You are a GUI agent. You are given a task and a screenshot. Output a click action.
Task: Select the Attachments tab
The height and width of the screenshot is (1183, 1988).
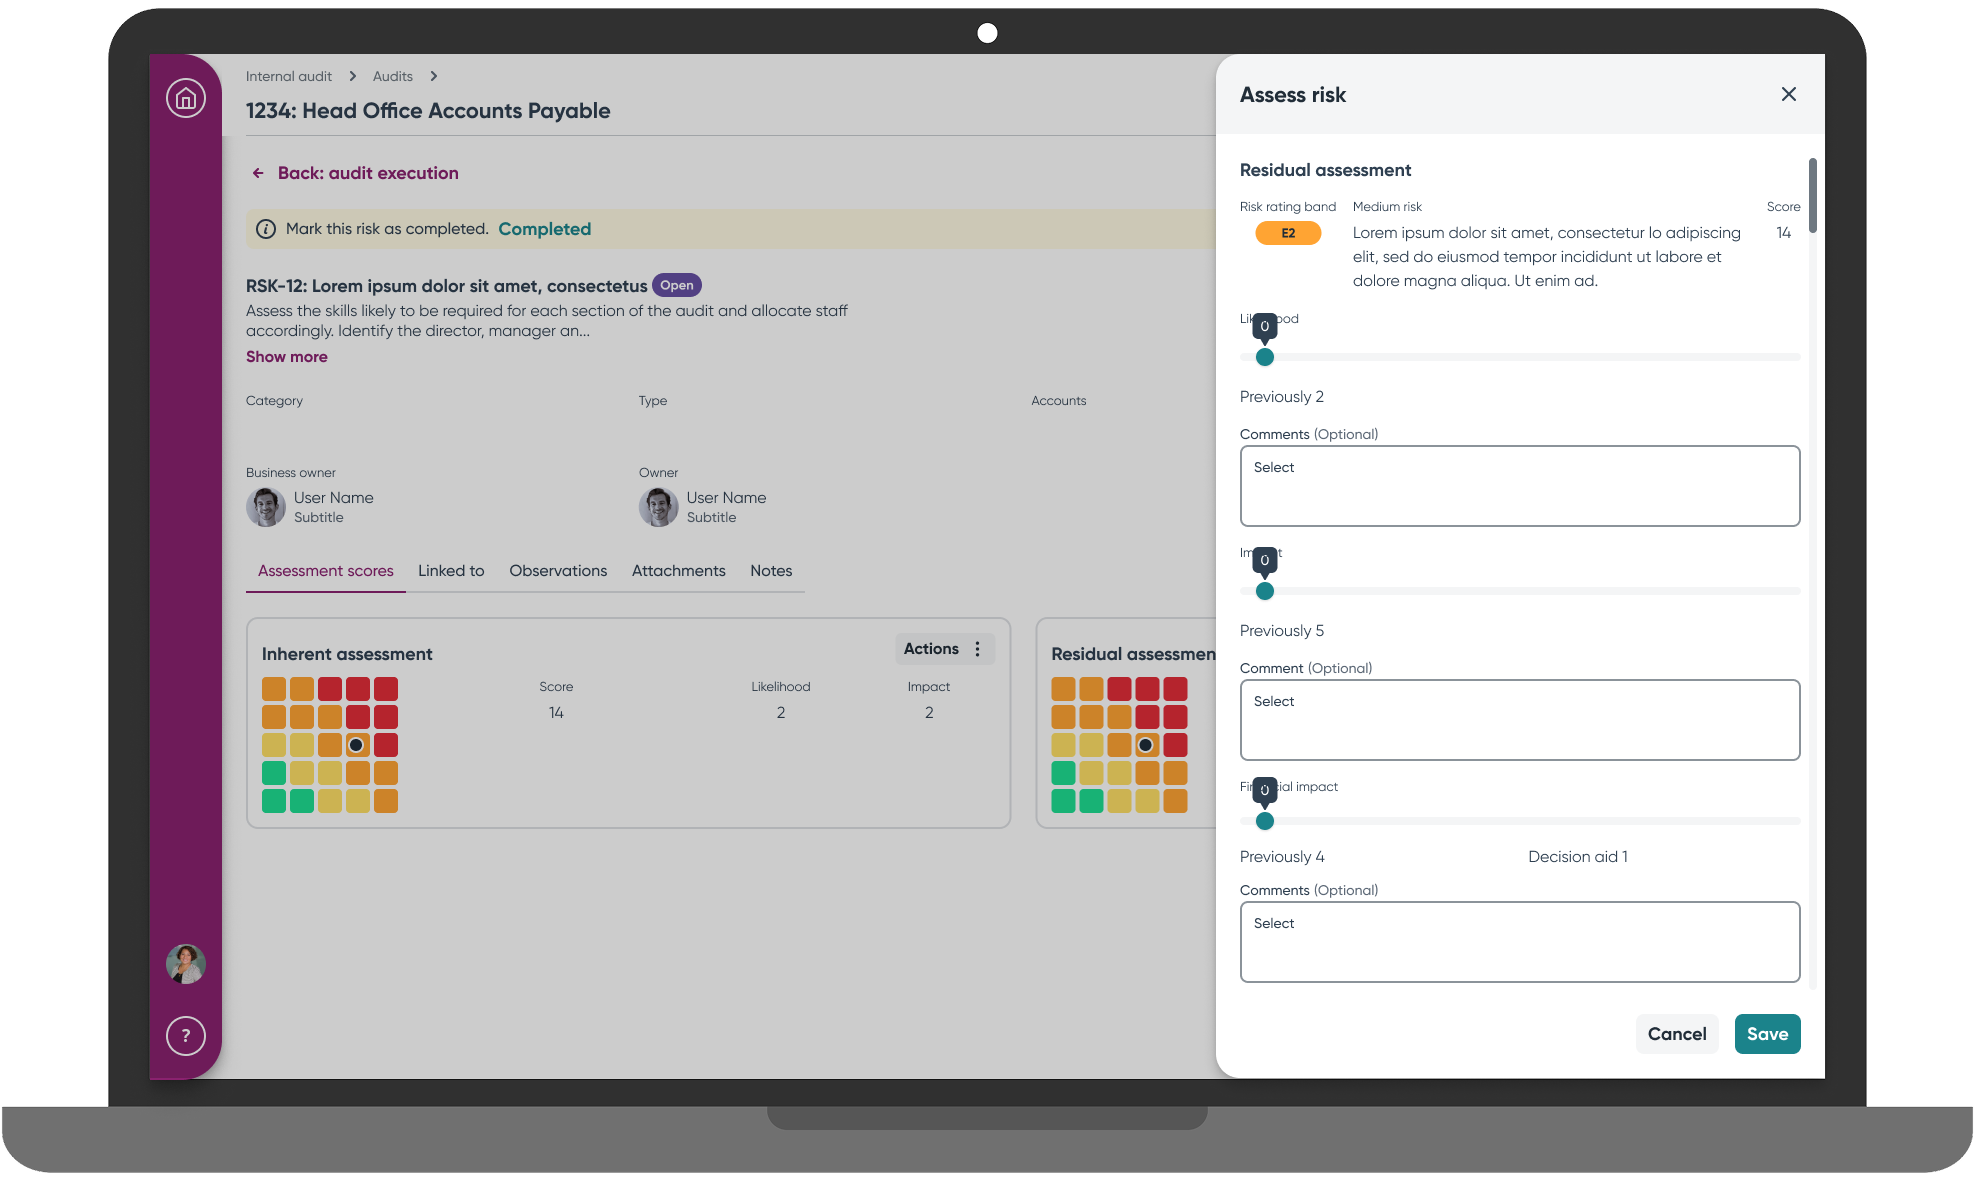679,571
